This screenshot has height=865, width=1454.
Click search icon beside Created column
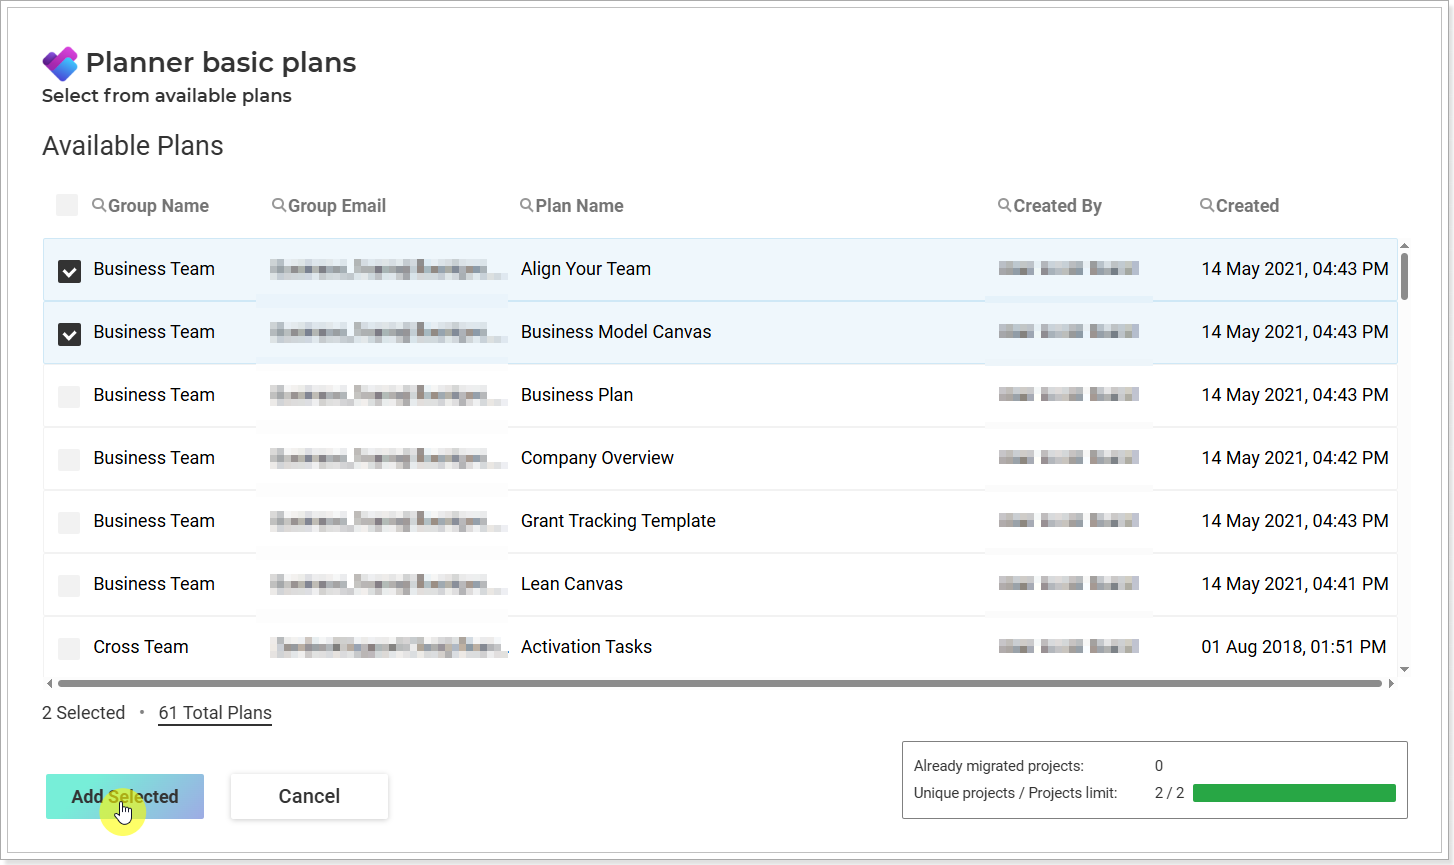coord(1207,205)
